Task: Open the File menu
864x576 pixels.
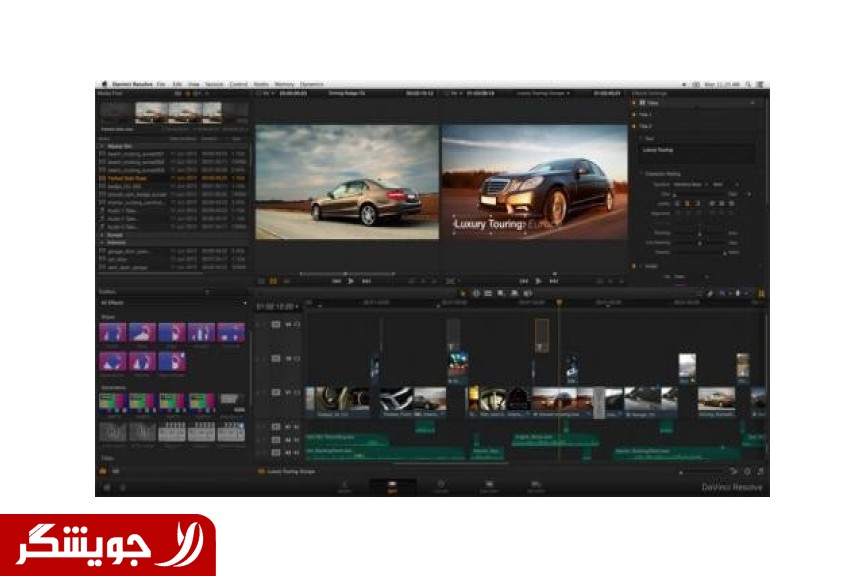Action: coord(161,84)
